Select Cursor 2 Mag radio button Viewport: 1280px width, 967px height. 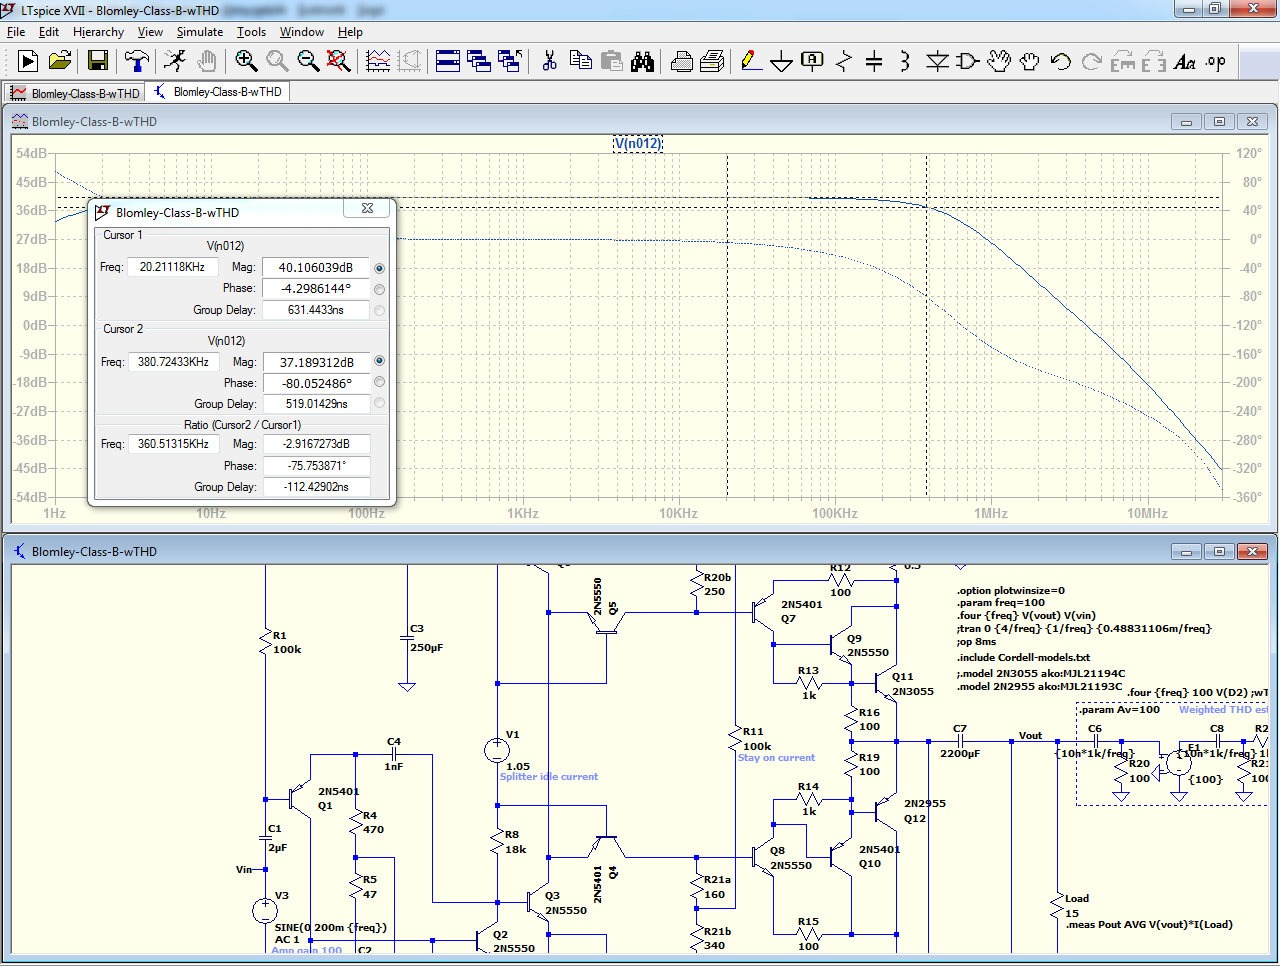[379, 361]
